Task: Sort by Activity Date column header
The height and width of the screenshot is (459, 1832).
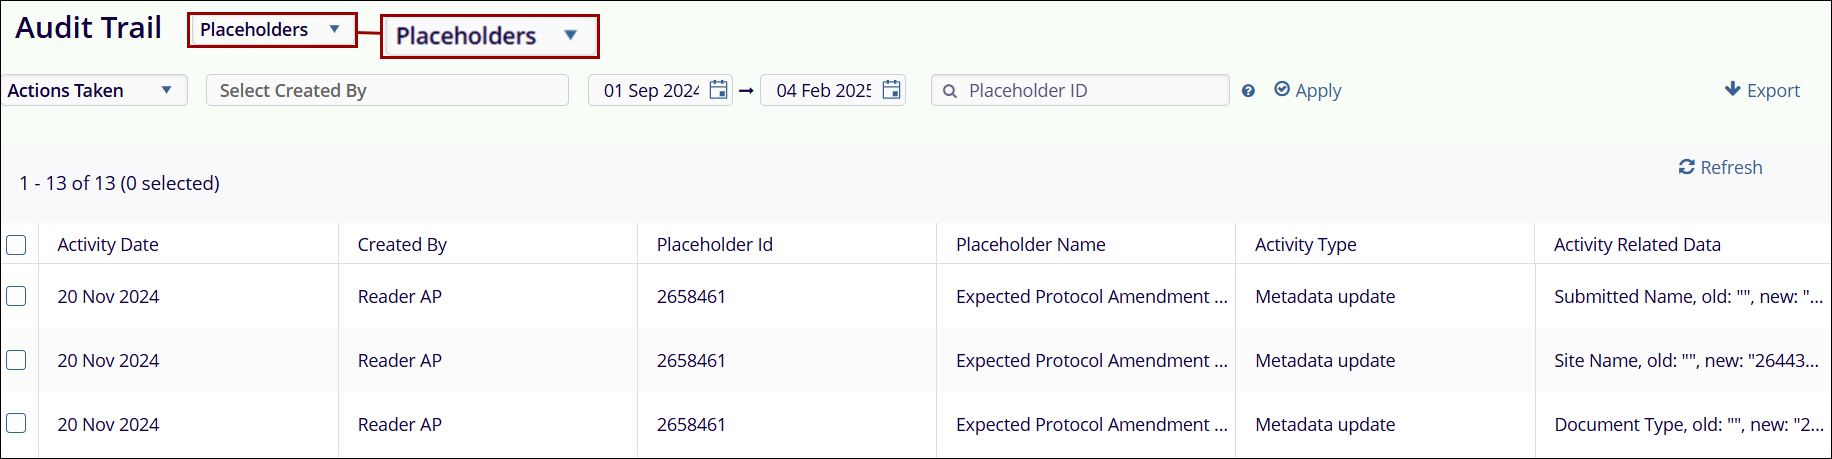Action: [x=108, y=245]
